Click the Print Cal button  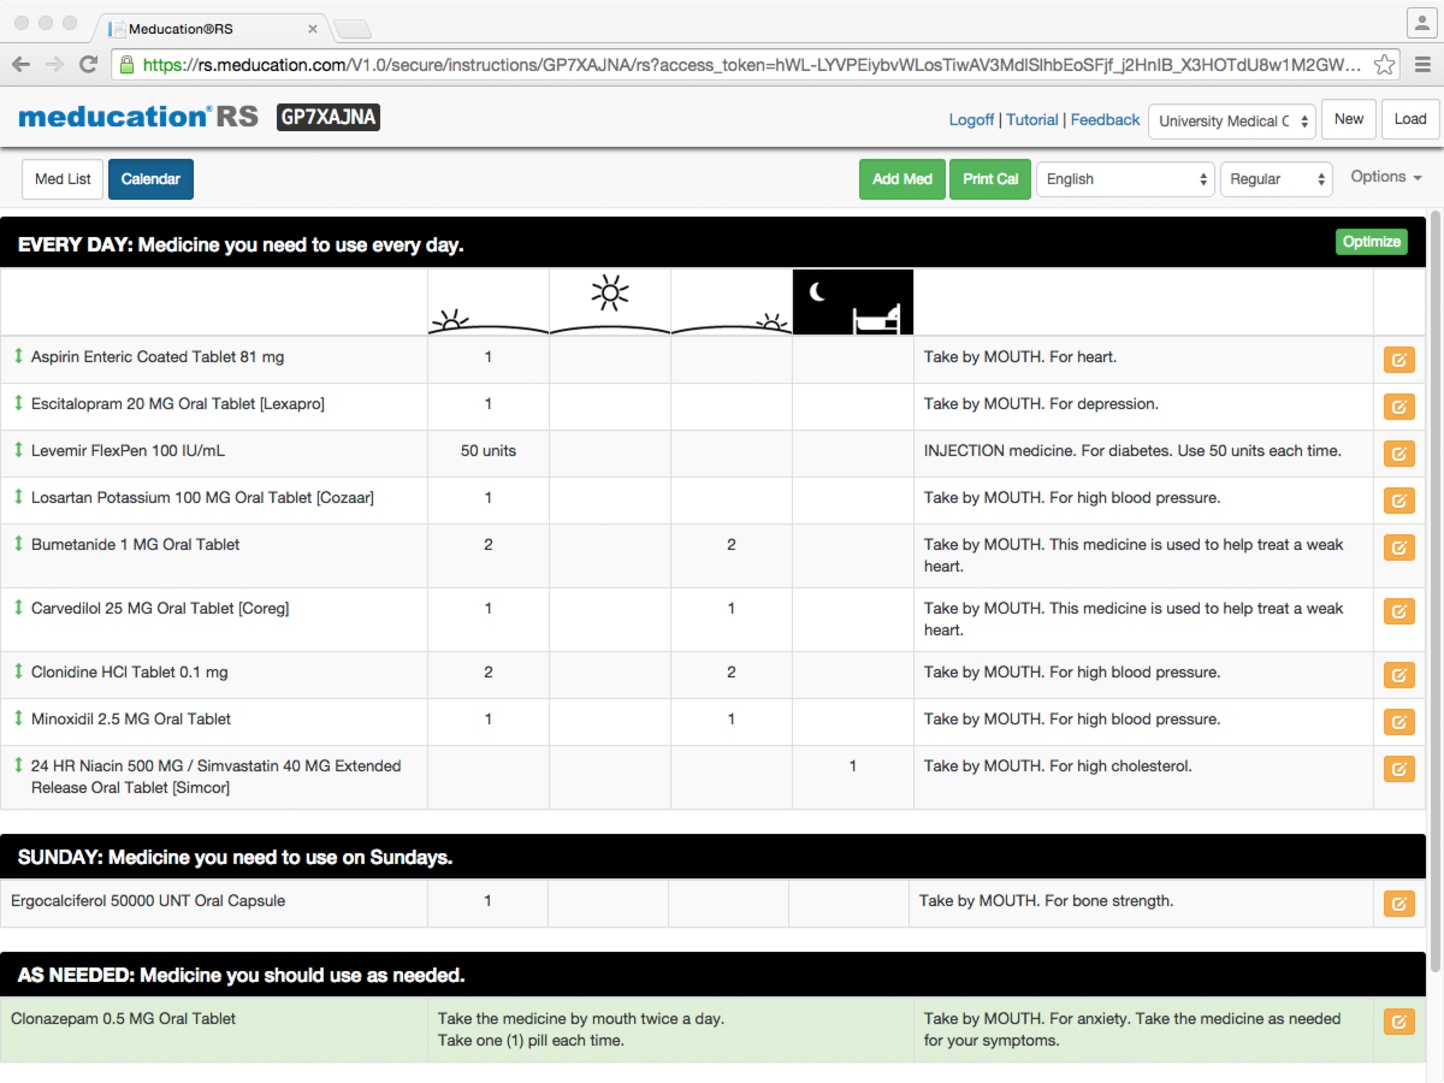[990, 180]
